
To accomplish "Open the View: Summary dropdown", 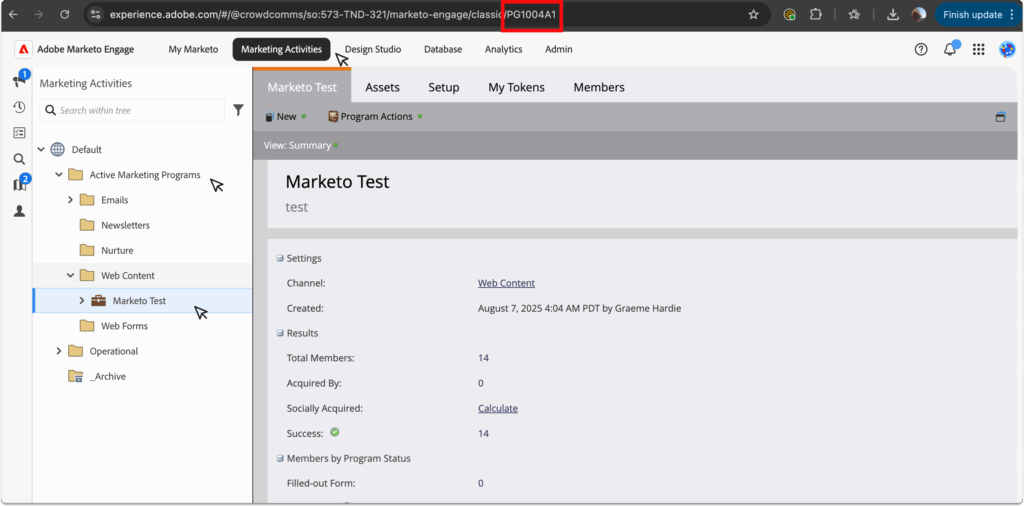I will coord(300,145).
